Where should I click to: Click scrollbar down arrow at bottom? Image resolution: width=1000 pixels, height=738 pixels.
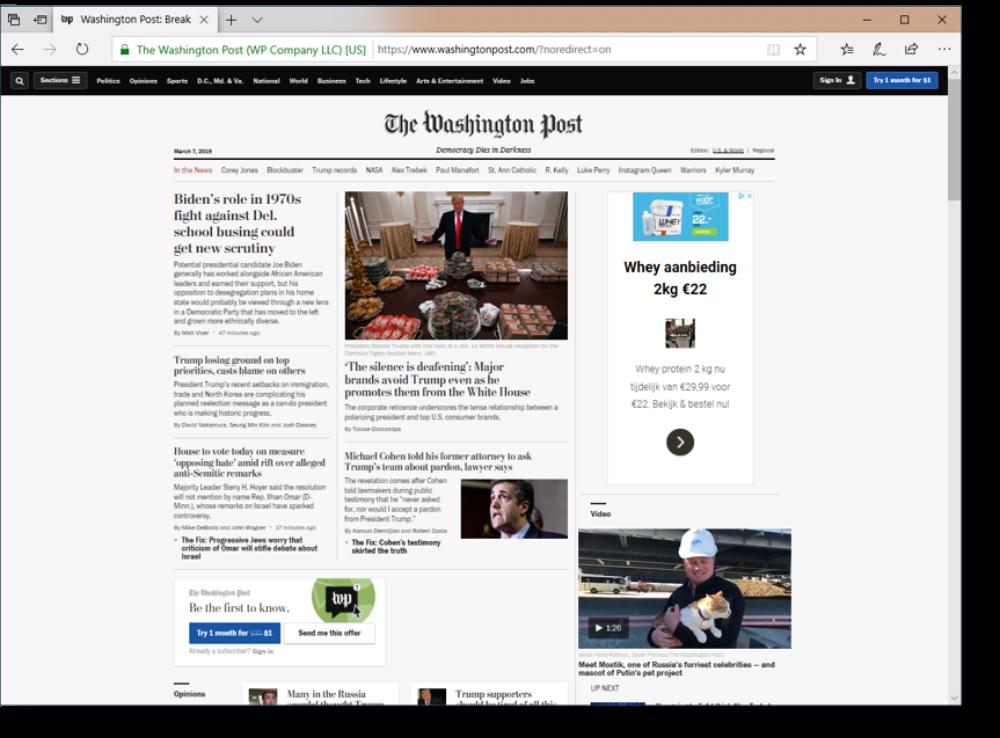[954, 698]
